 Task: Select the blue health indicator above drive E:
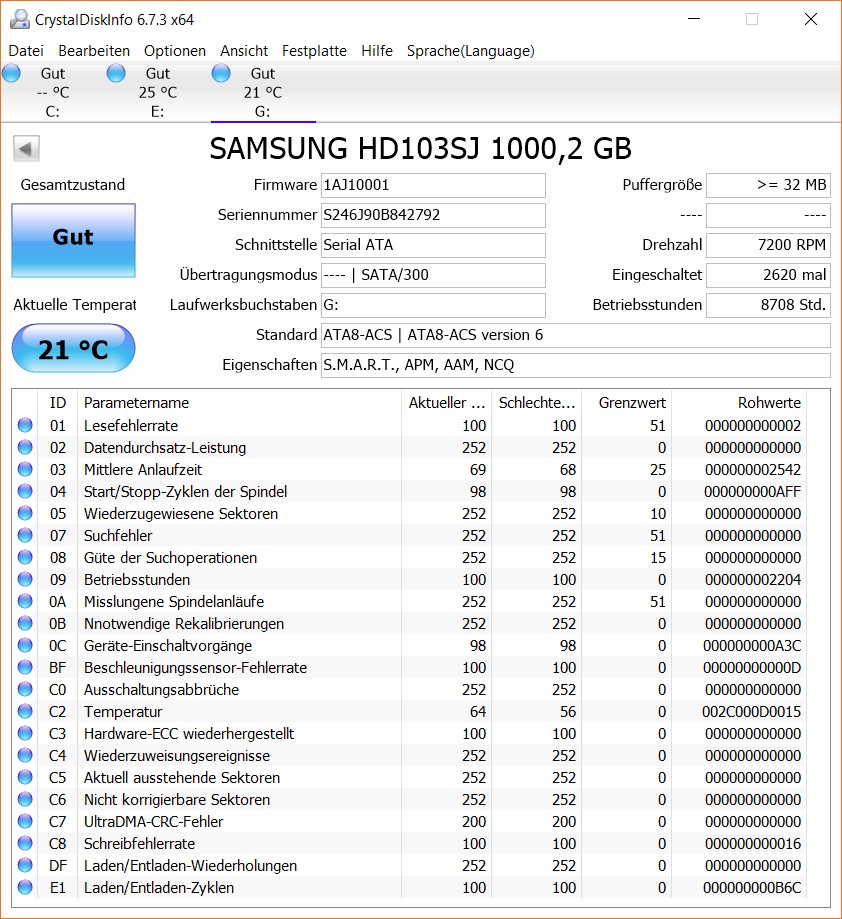point(115,72)
